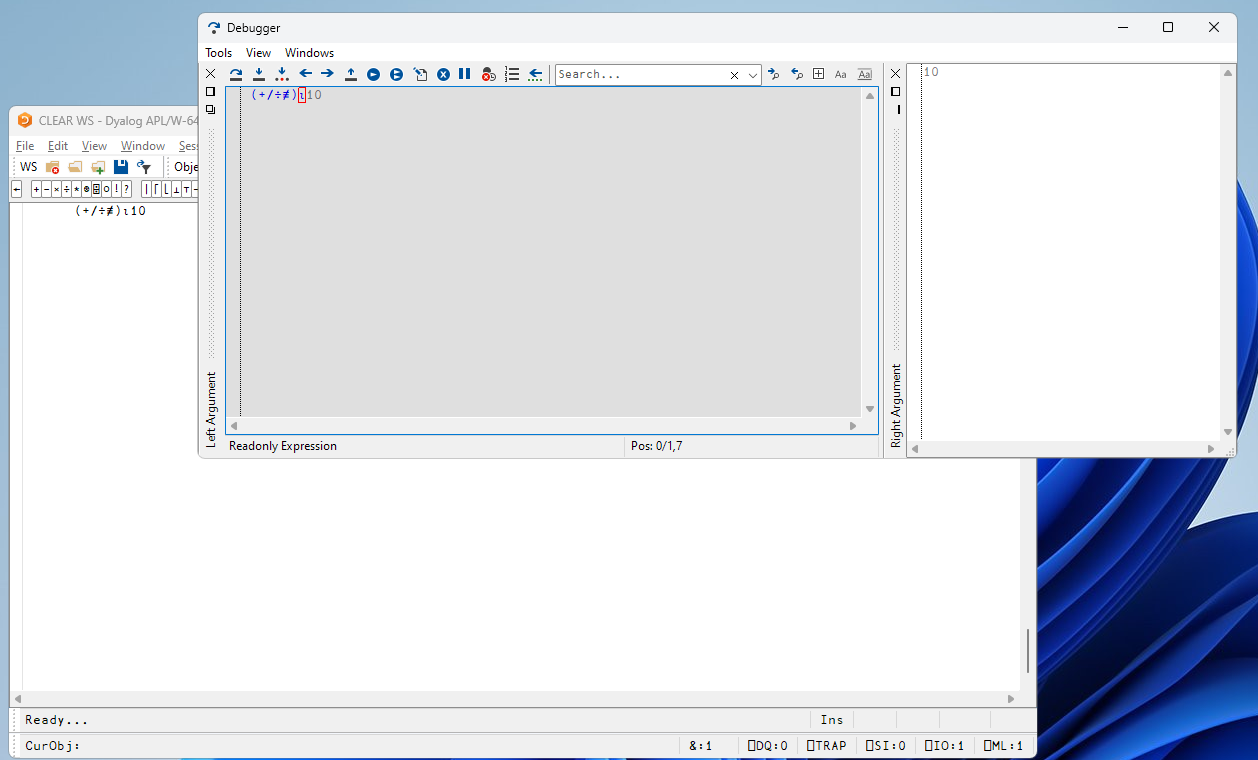Toggle the underlined Aa whole word option
The image size is (1258, 760).
click(x=865, y=74)
